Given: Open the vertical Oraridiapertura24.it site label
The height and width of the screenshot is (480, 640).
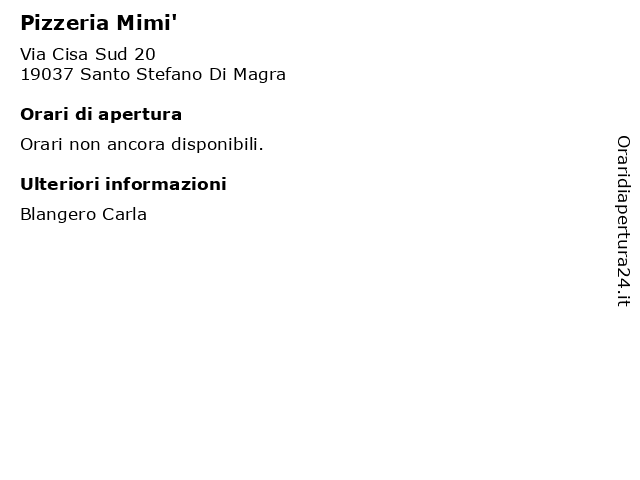Looking at the screenshot, I should (x=623, y=221).
